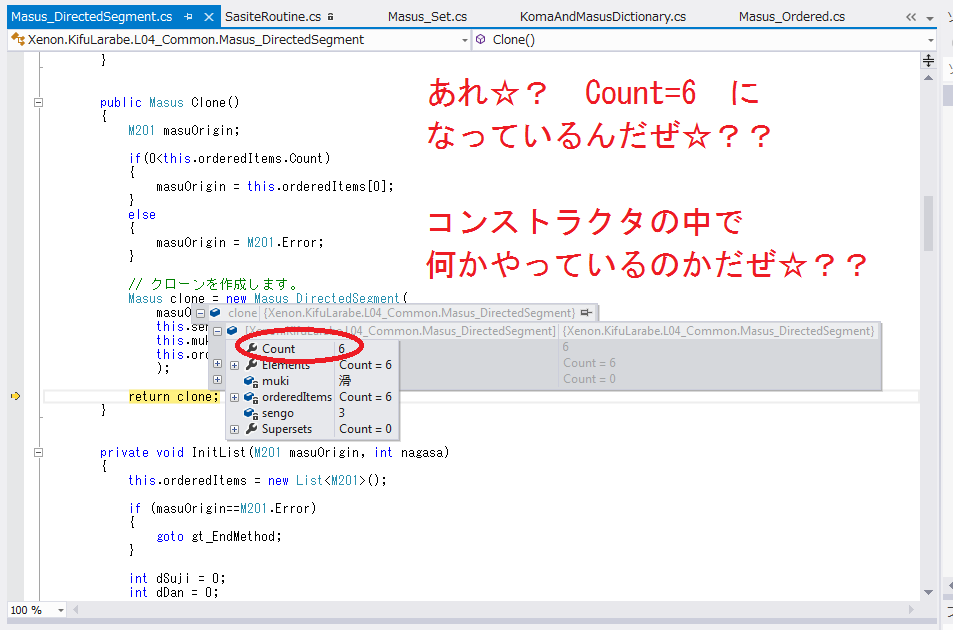The width and height of the screenshot is (953, 630).
Task: Click the method cube icon beside Clone()
Action: [x=481, y=39]
